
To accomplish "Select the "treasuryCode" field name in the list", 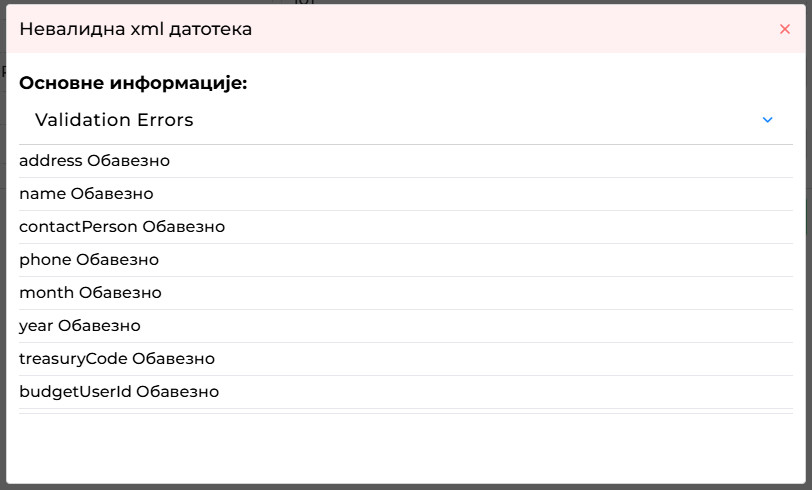I will coord(73,358).
